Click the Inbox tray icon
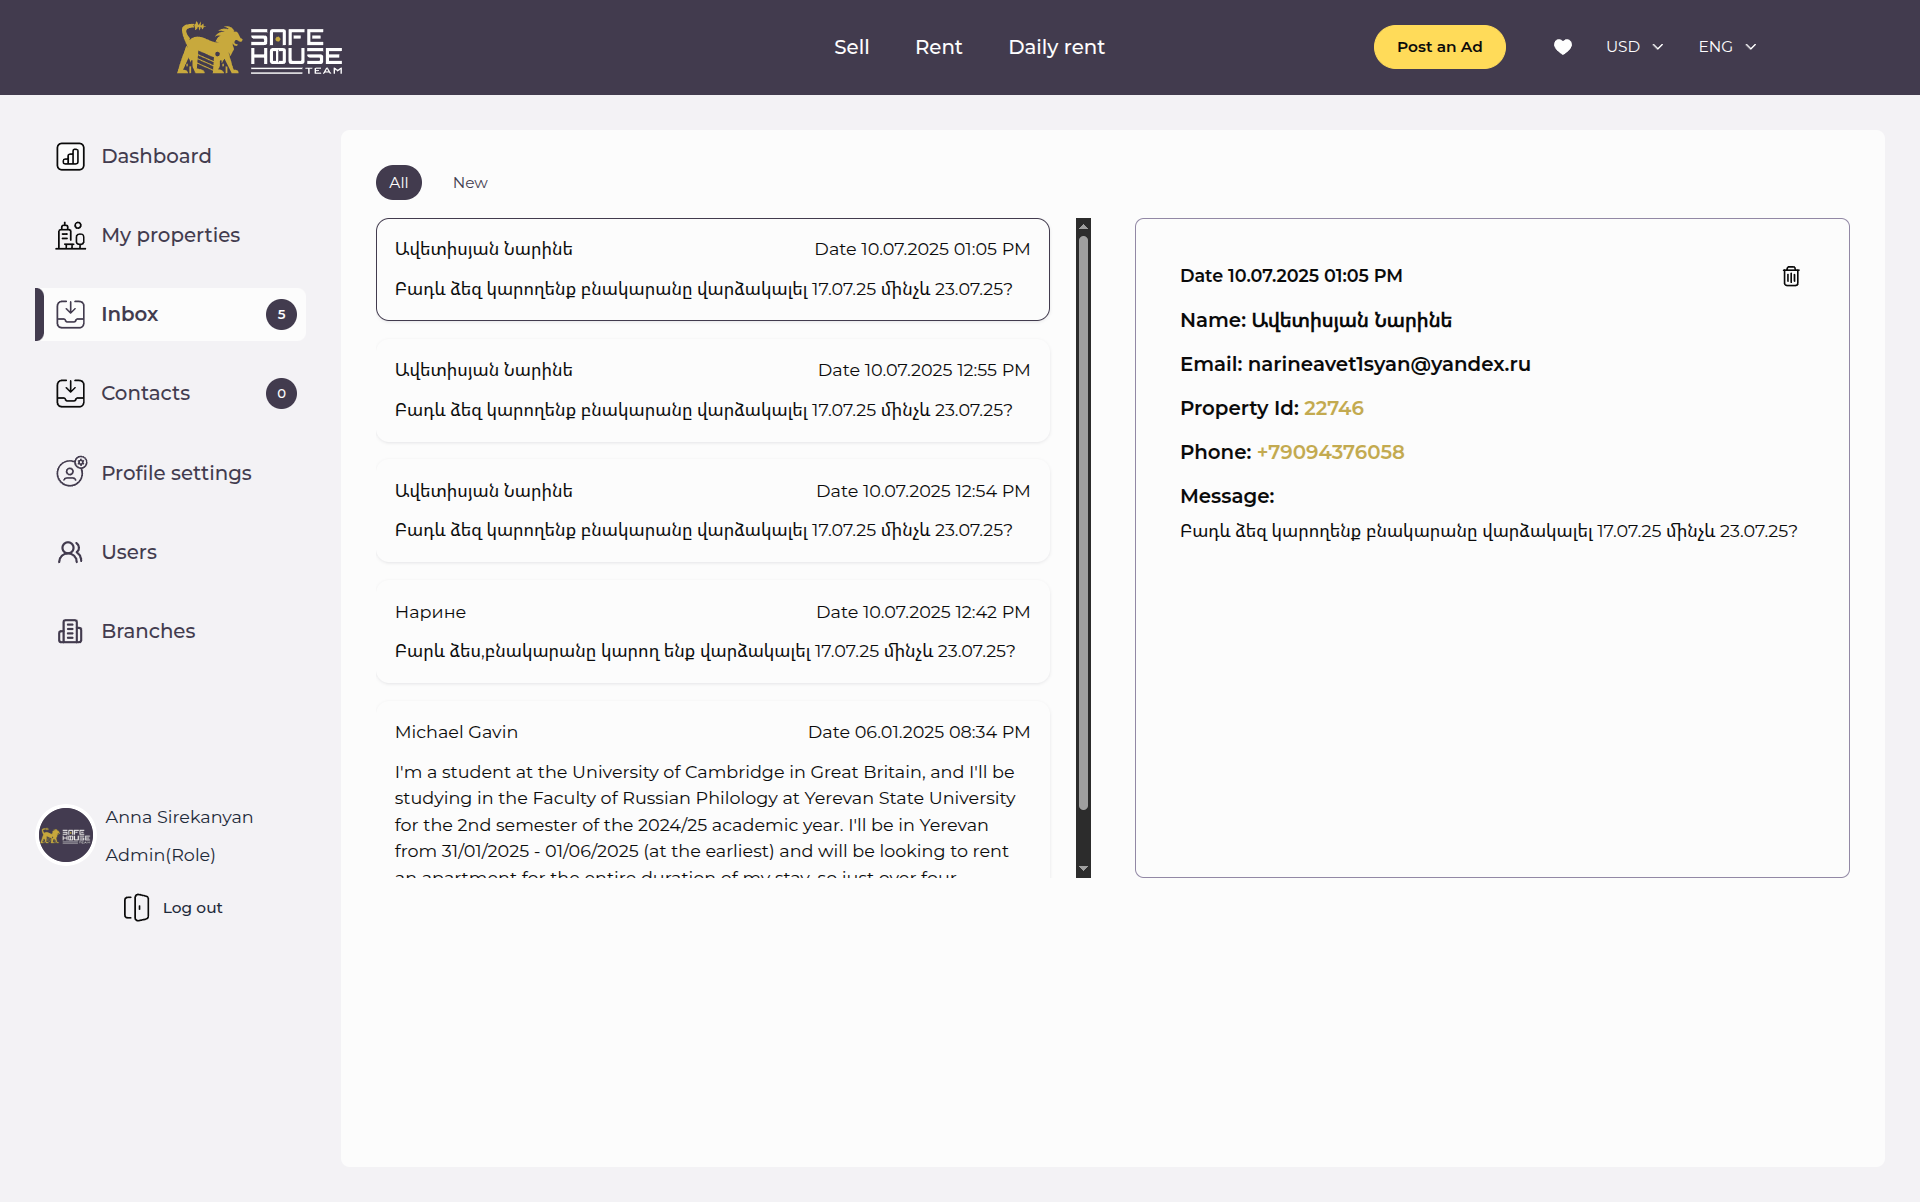1920x1202 pixels. click(70, 314)
